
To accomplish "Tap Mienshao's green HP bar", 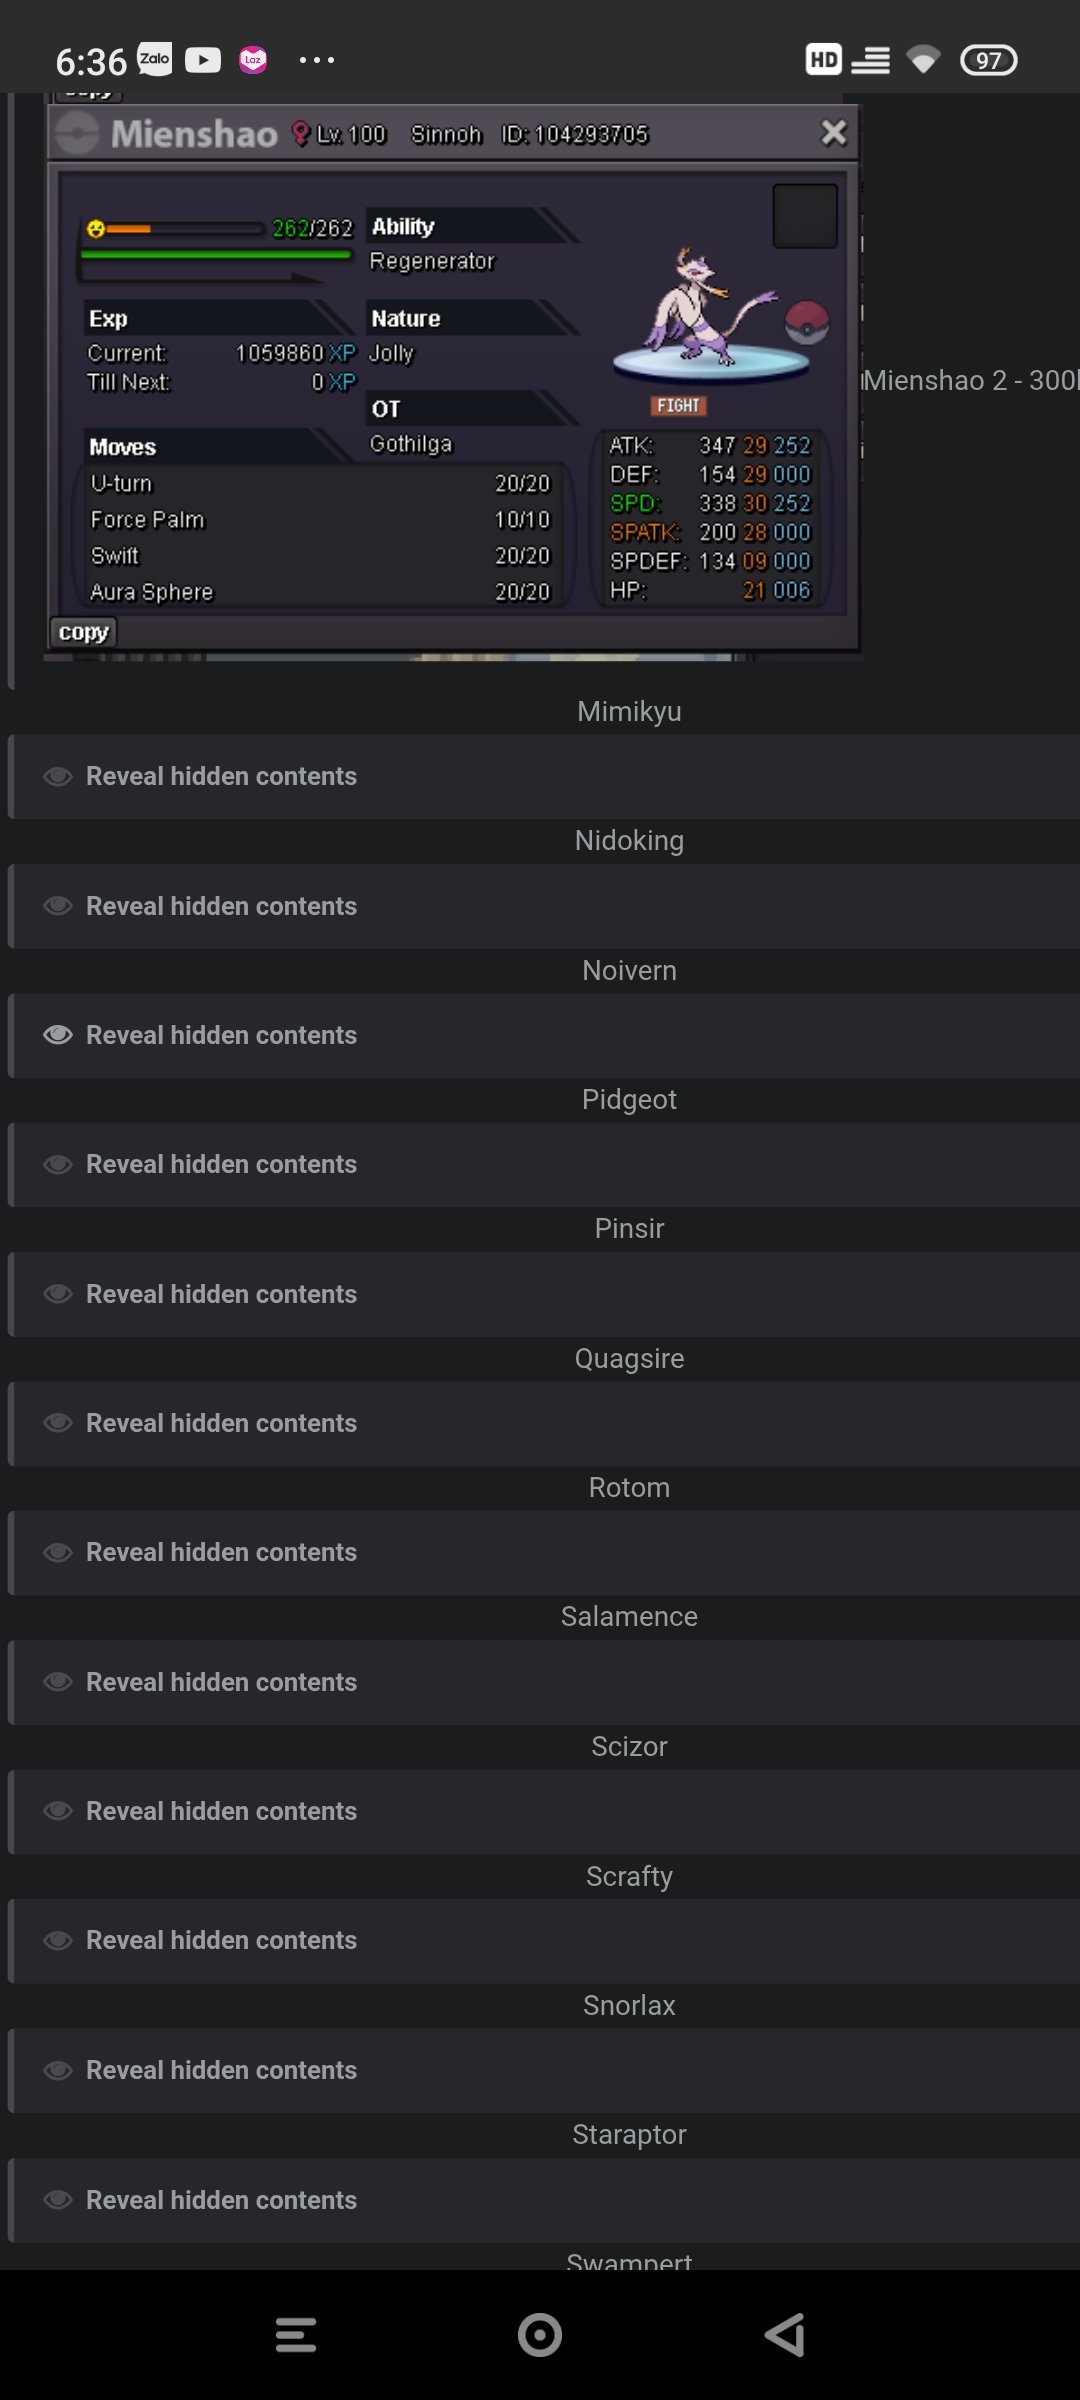I will (x=216, y=255).
